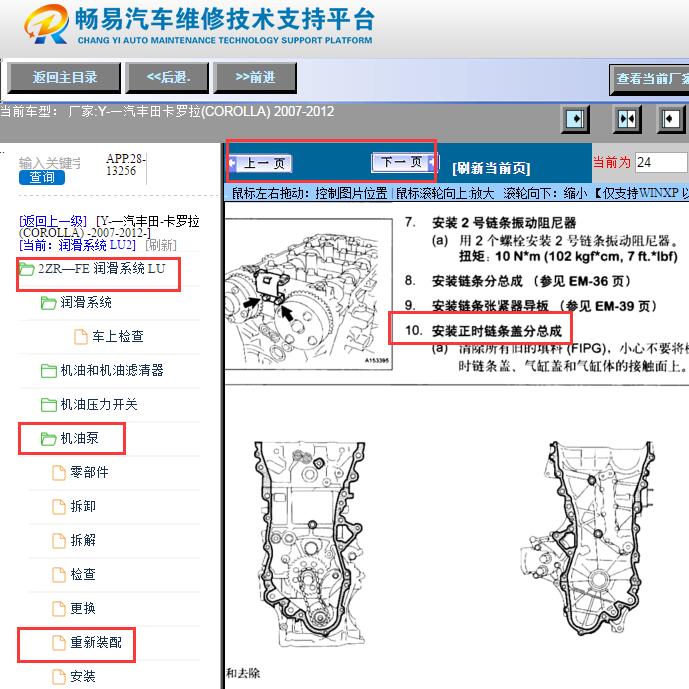Viewport: 689px width, 689px height.
Task: Go to next page with 下一页
Action: click(404, 162)
